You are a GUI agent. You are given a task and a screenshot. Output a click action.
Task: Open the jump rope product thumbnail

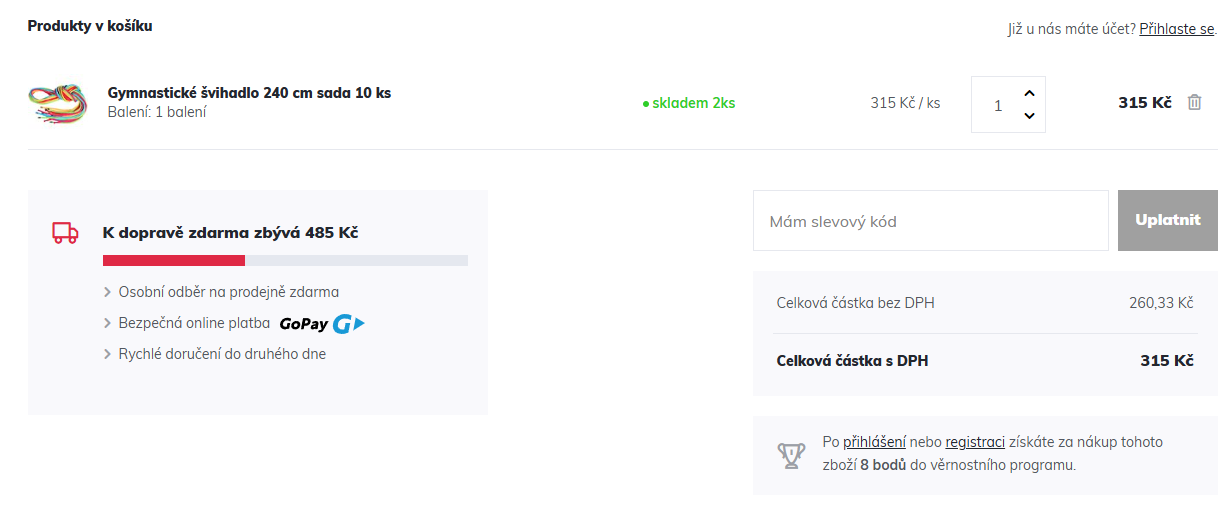click(58, 102)
